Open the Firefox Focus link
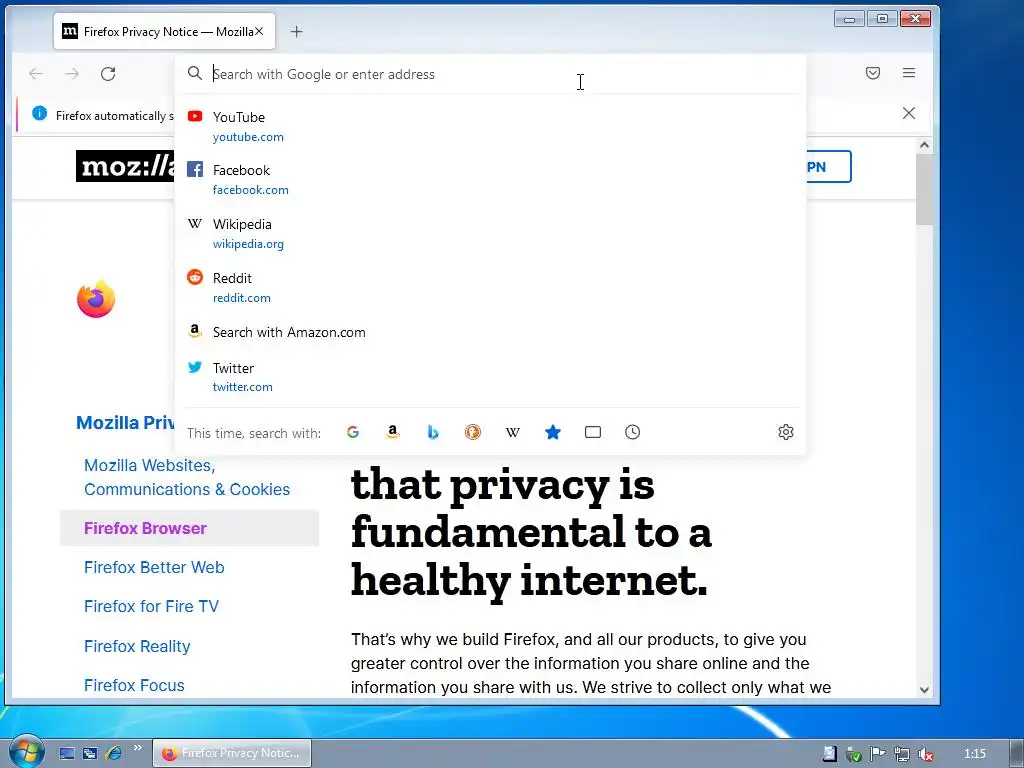Image resolution: width=1024 pixels, height=768 pixels. [x=134, y=686]
